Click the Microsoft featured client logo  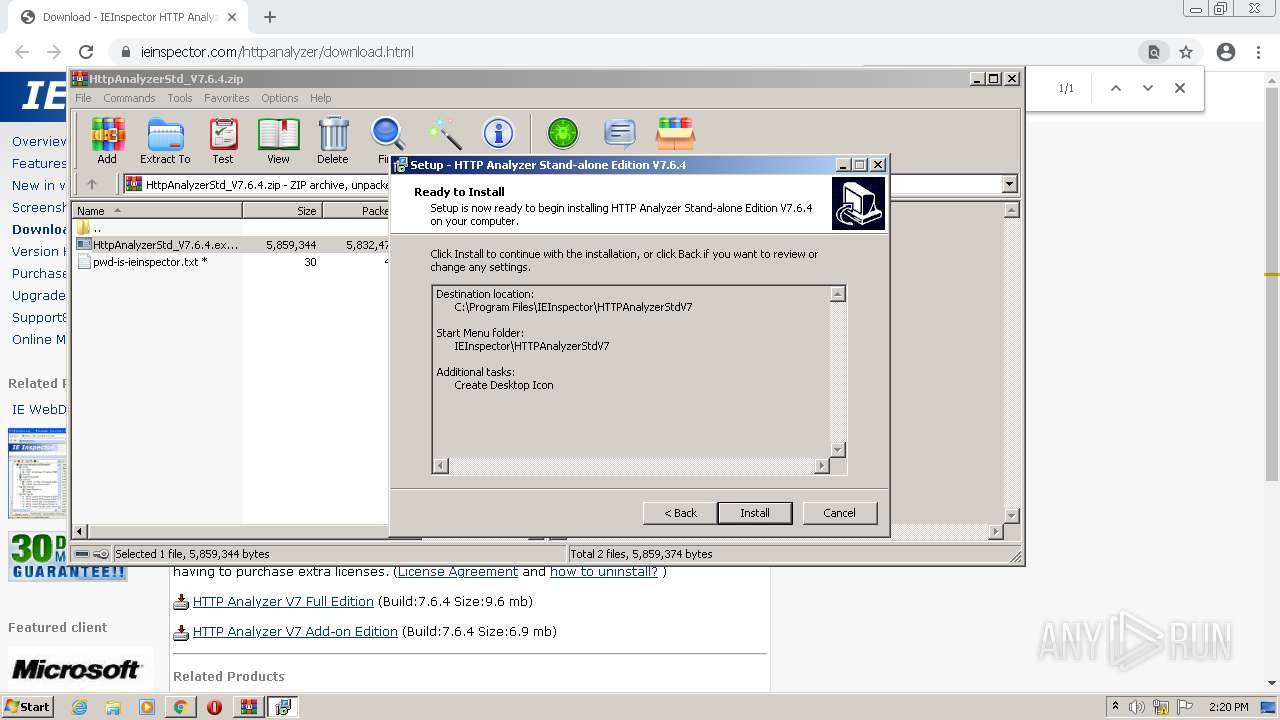point(77,669)
